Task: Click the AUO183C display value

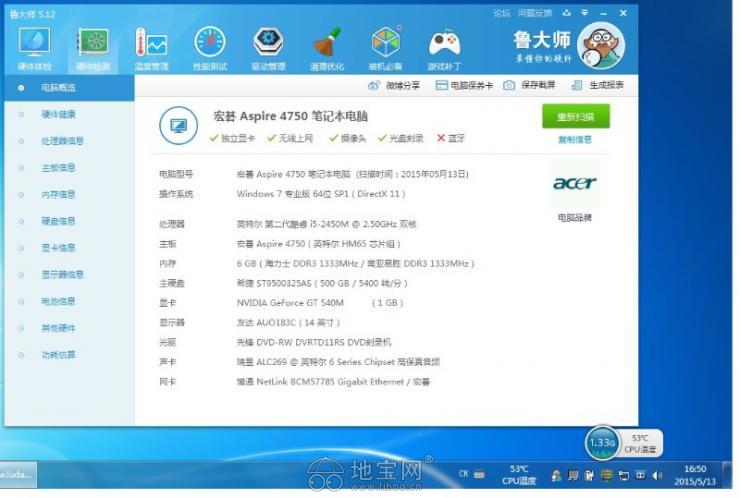Action: tap(288, 323)
